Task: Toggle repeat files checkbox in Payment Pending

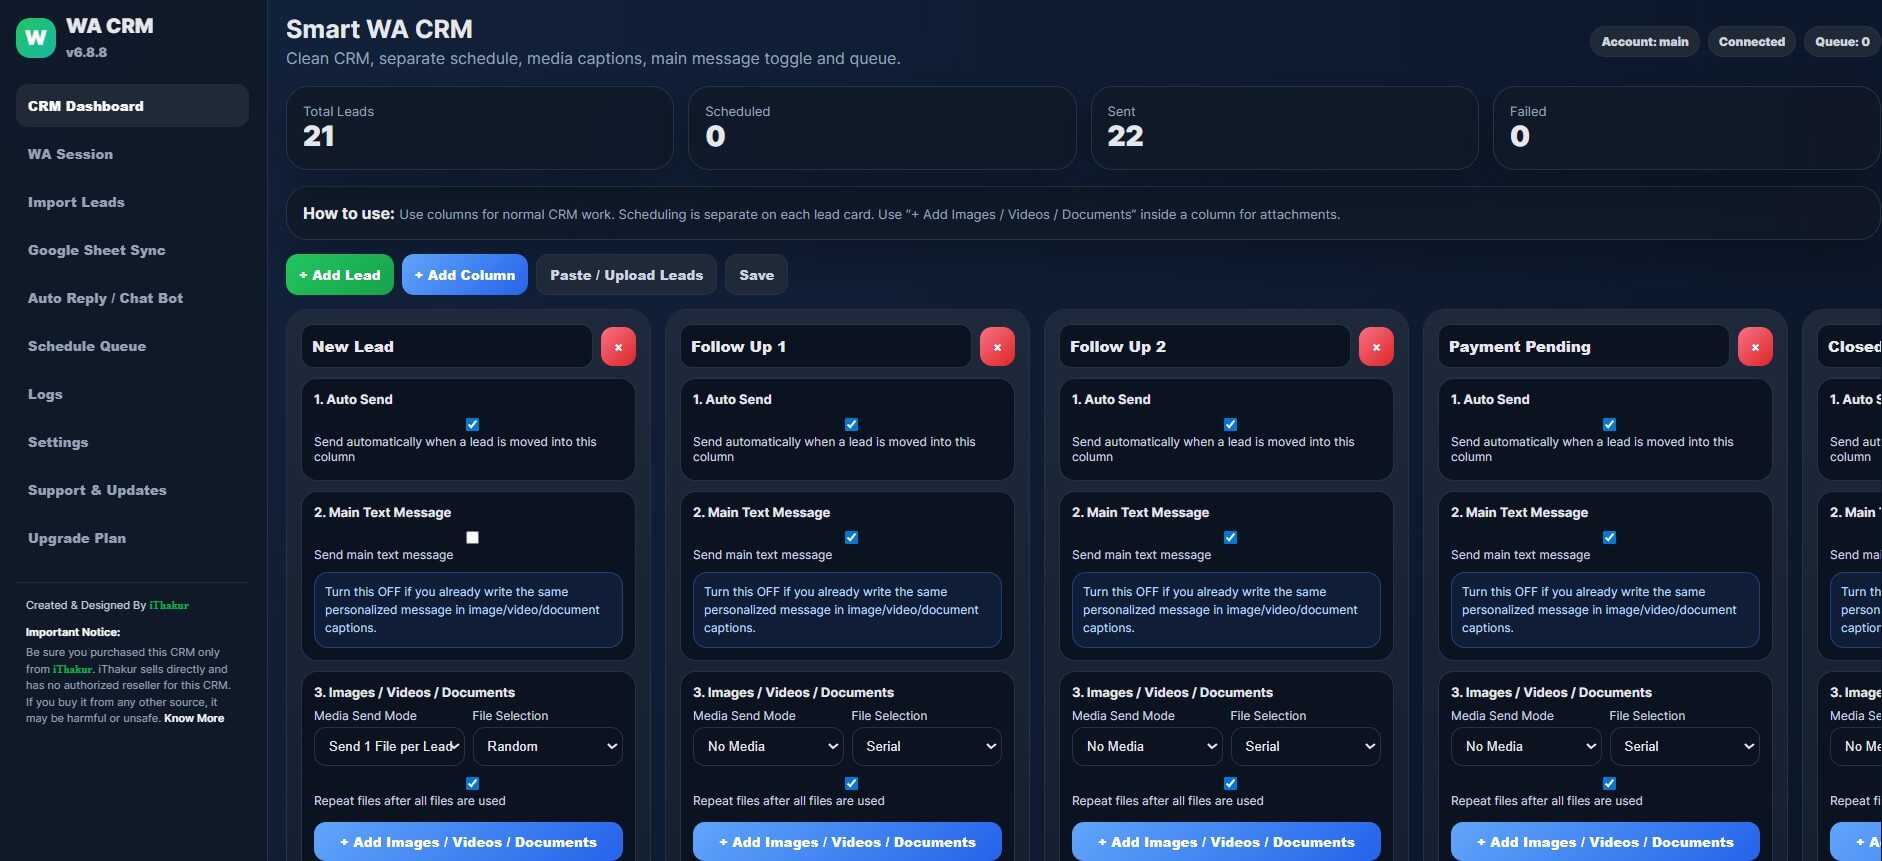Action: tap(1610, 783)
